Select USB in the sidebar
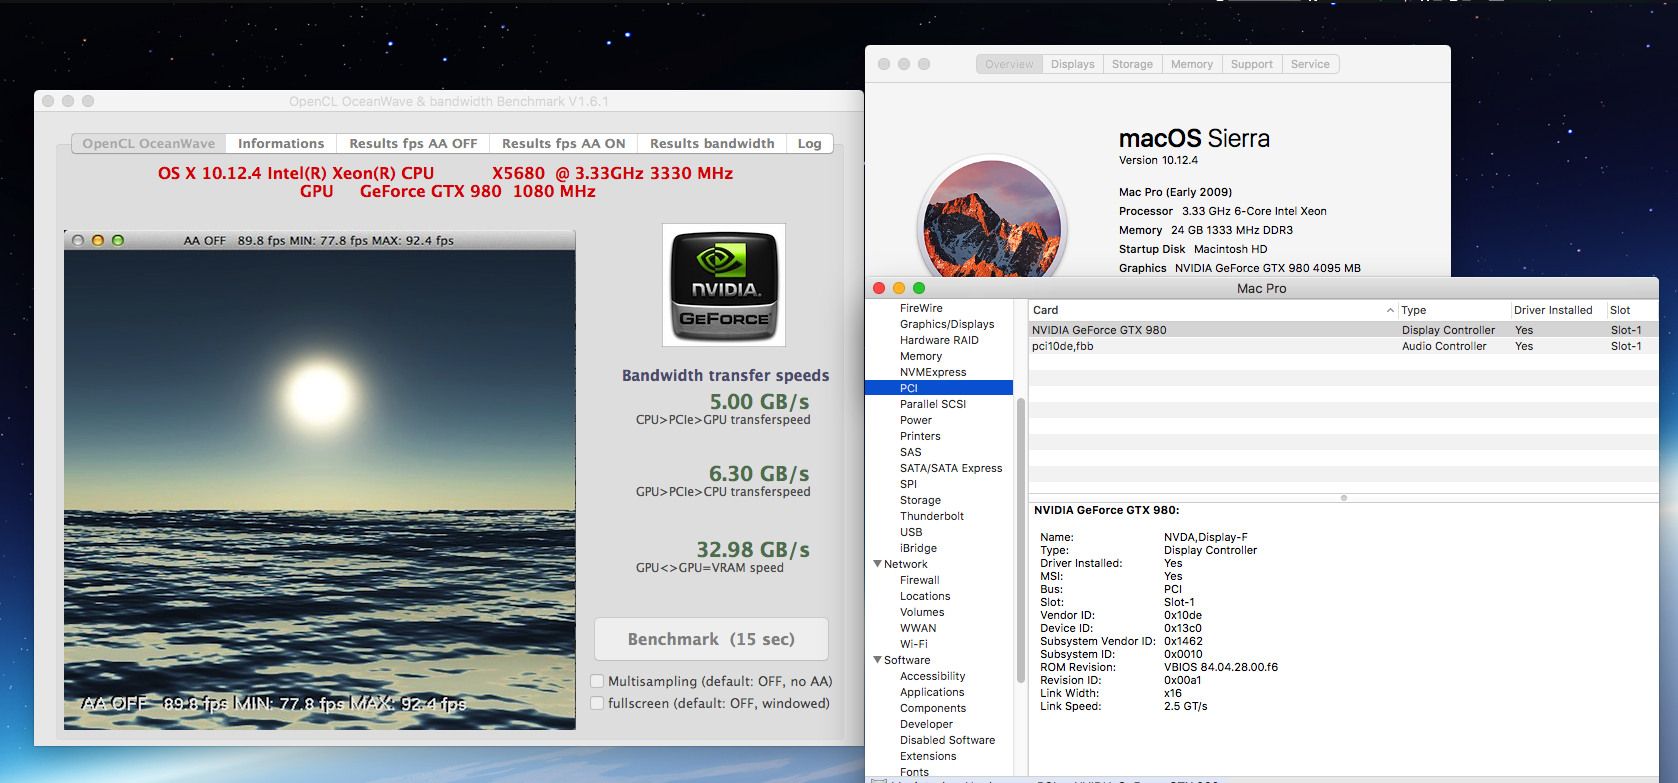Viewport: 1678px width, 783px height. pos(911,532)
